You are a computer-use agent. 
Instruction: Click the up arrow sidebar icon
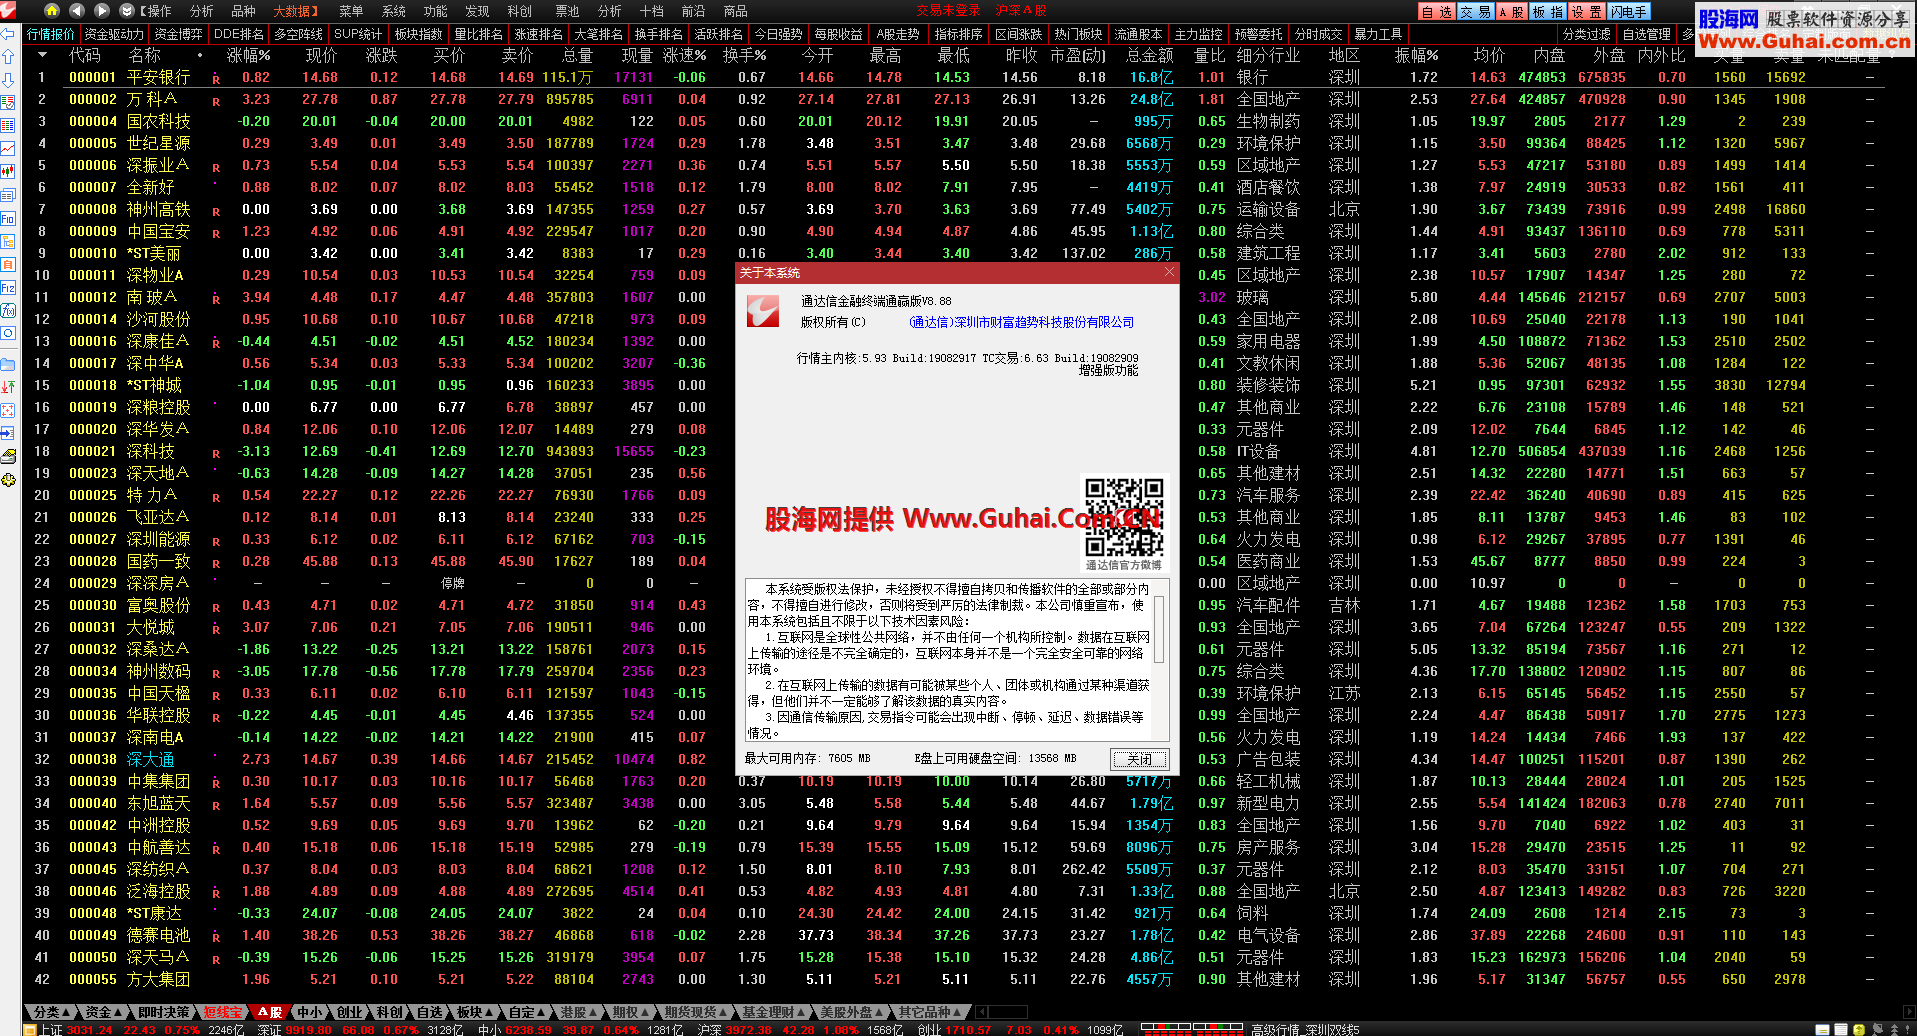[8, 57]
